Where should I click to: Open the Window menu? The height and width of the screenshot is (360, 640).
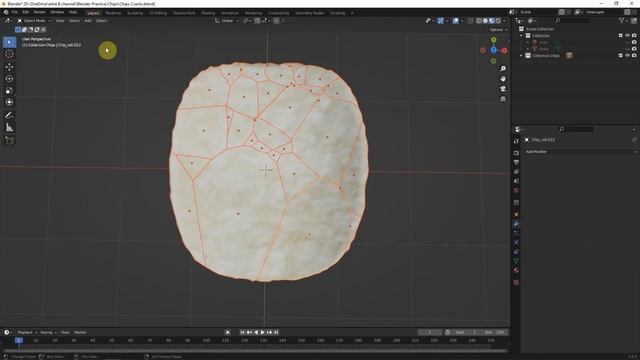click(x=57, y=13)
